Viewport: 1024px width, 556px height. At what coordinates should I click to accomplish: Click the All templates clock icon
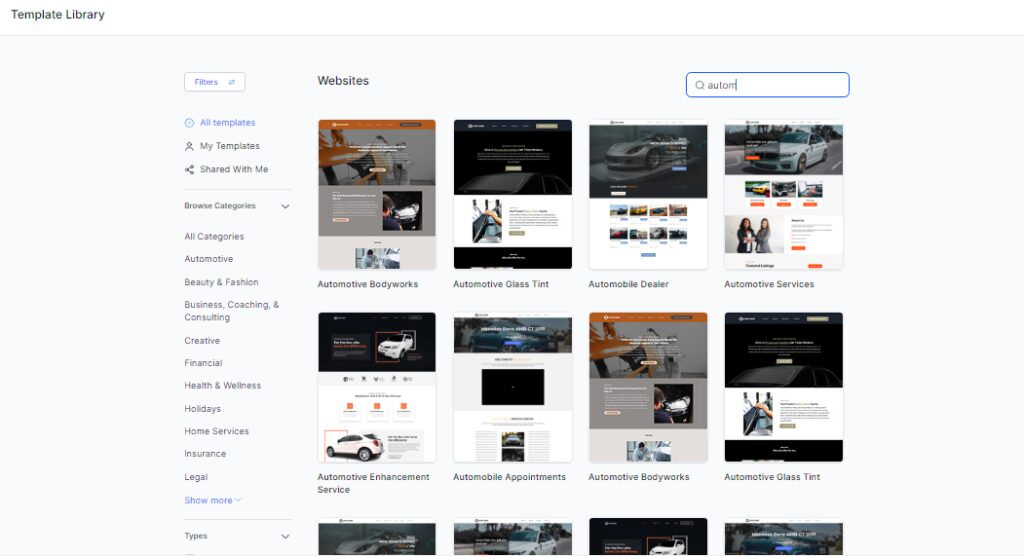point(189,123)
